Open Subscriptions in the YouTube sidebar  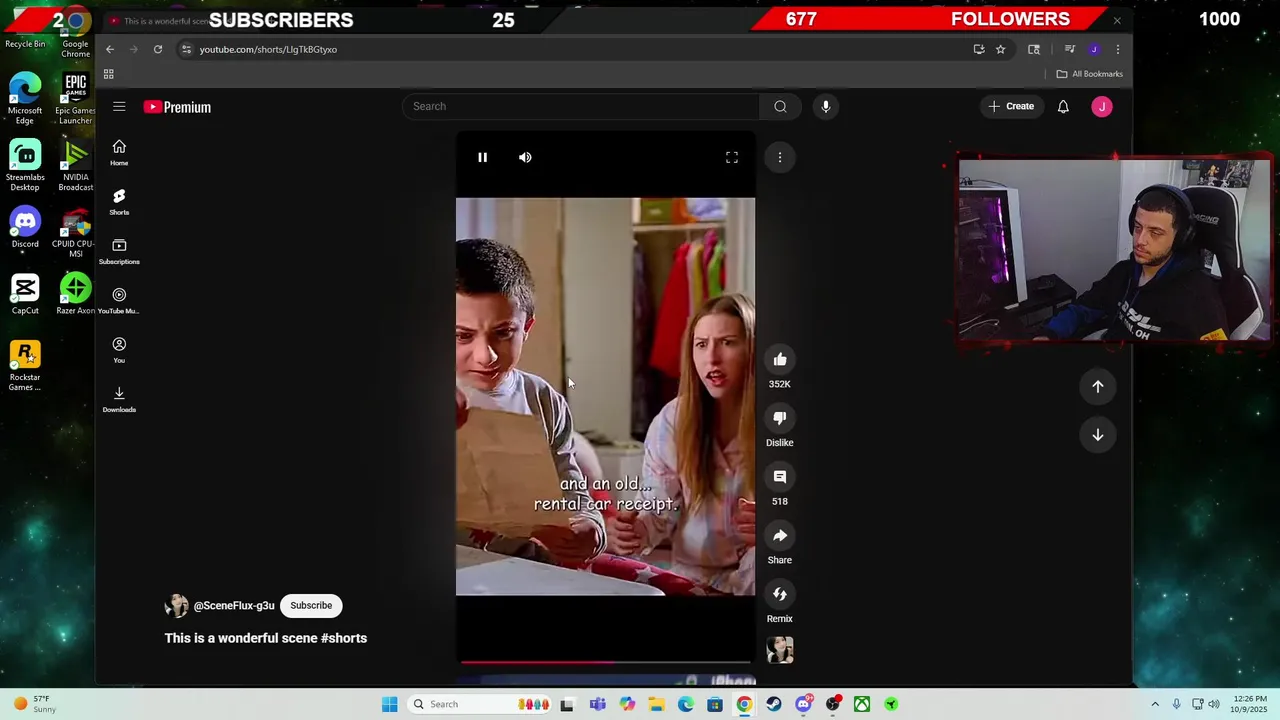tap(119, 251)
